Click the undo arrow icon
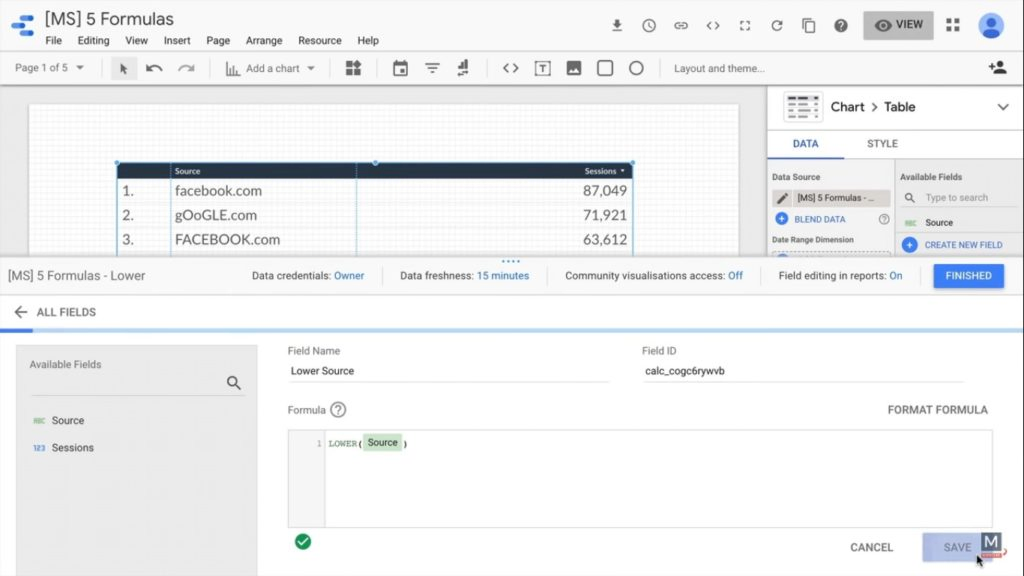Screen dimensions: 1024x576 [x=154, y=68]
